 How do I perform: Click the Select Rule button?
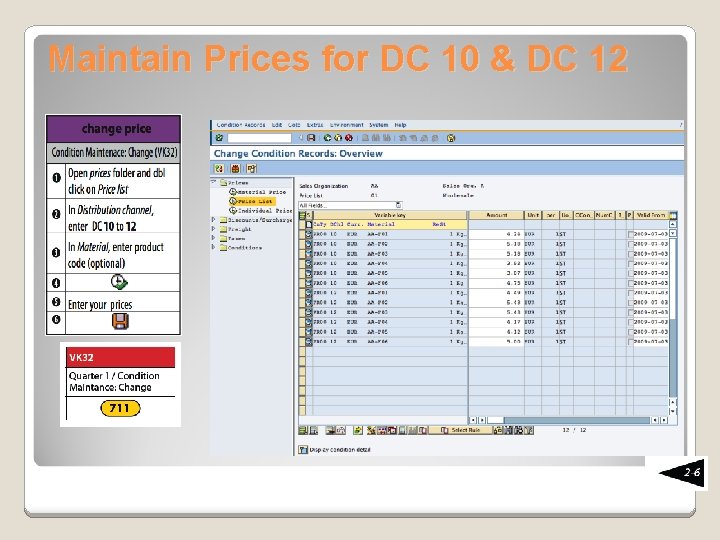[x=461, y=430]
